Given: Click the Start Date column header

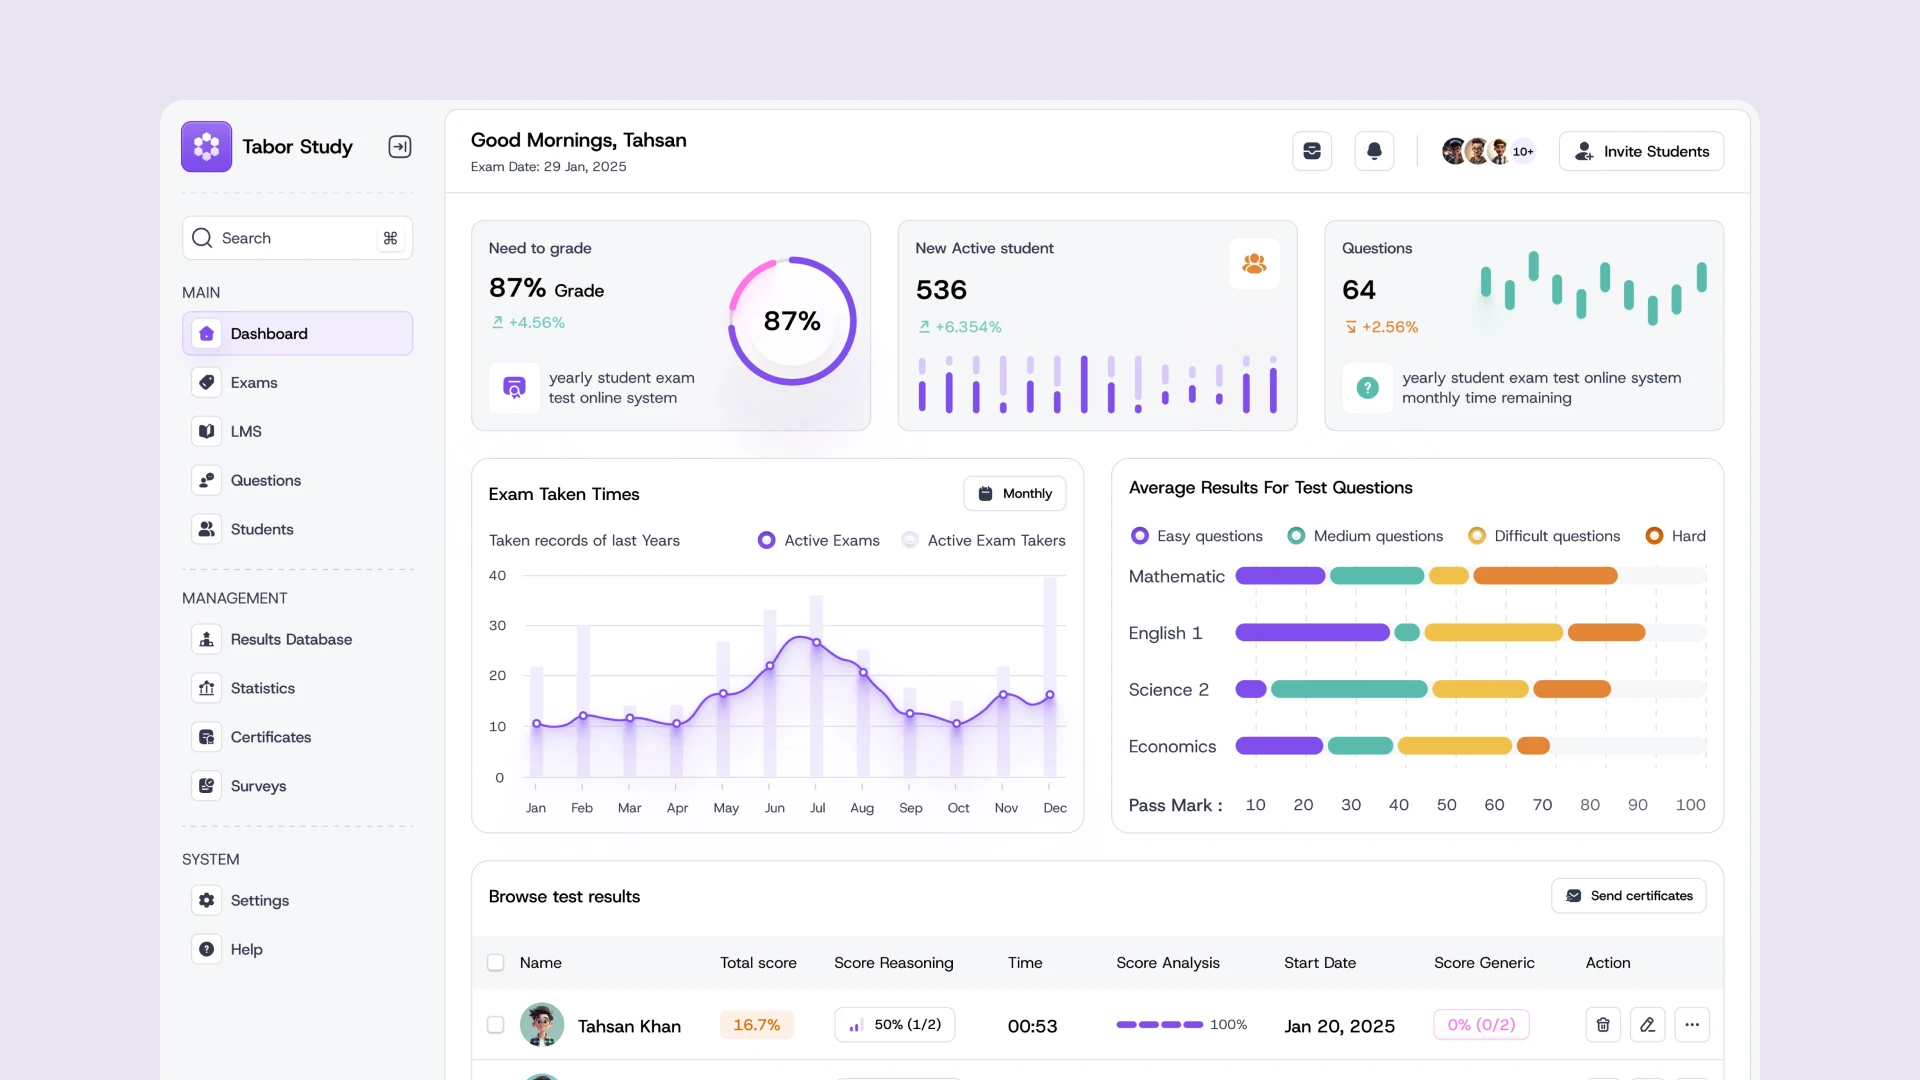Looking at the screenshot, I should 1320,963.
